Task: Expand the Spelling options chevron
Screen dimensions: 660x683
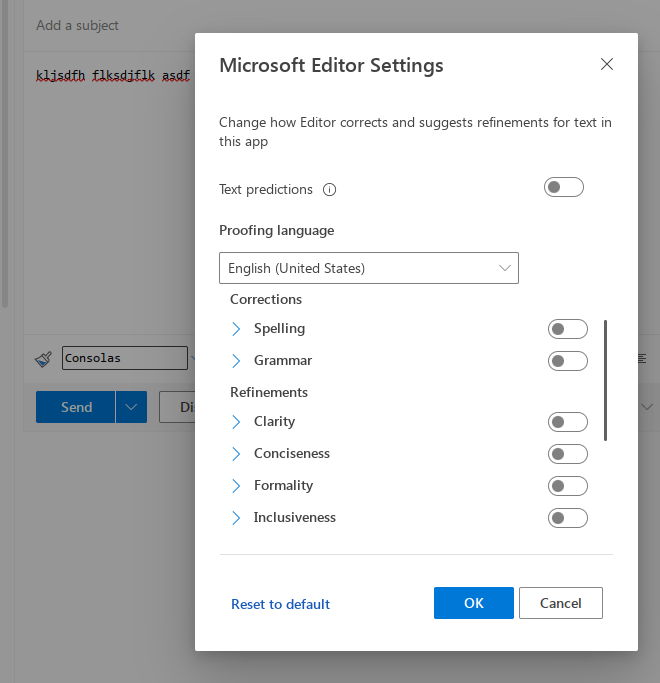Action: pos(236,329)
